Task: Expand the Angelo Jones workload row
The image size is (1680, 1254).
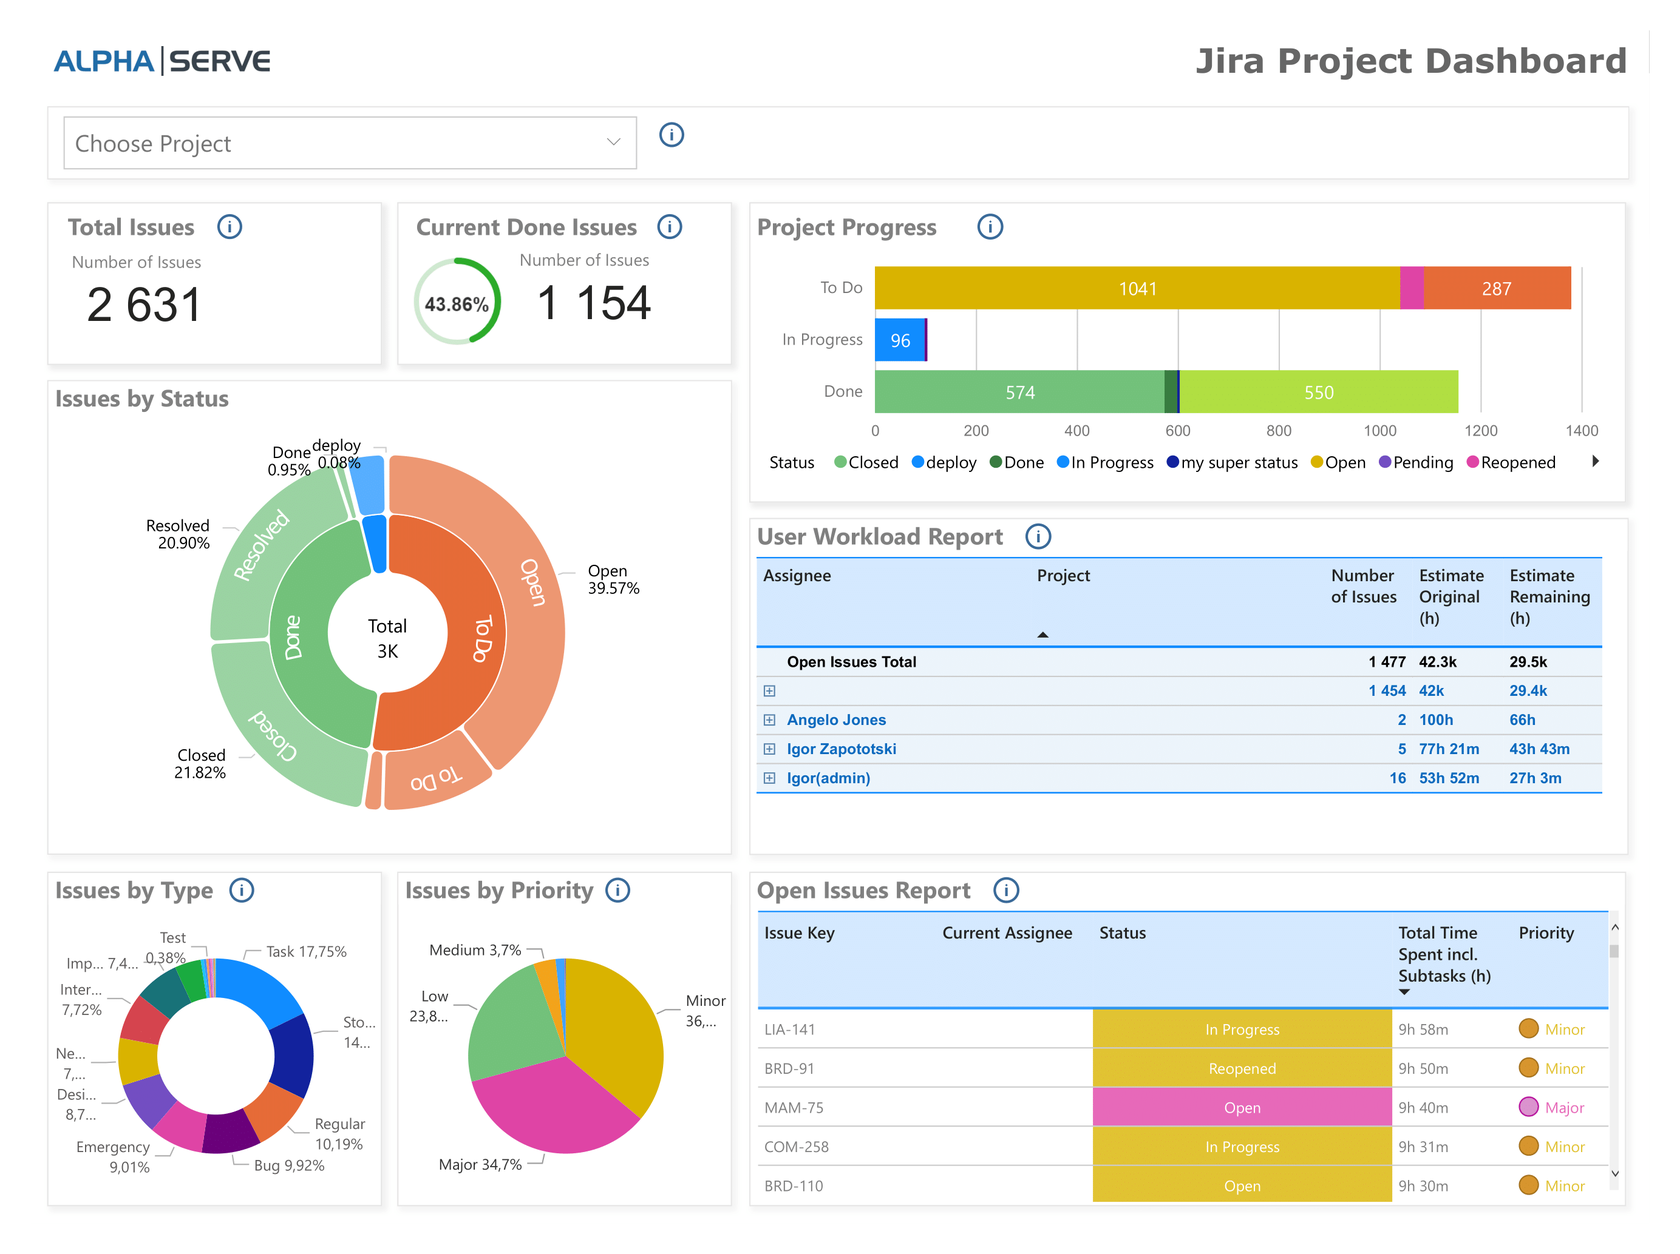Action: click(x=769, y=719)
